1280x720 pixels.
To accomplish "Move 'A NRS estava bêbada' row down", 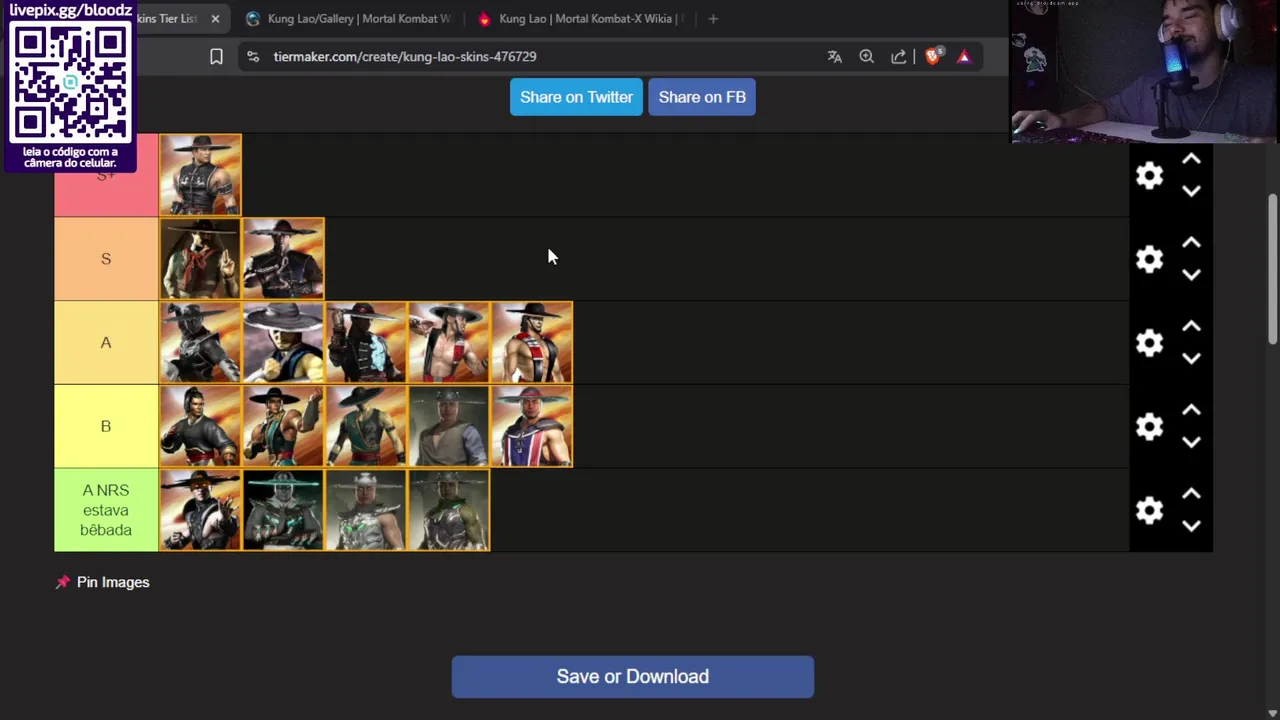I will 1191,526.
